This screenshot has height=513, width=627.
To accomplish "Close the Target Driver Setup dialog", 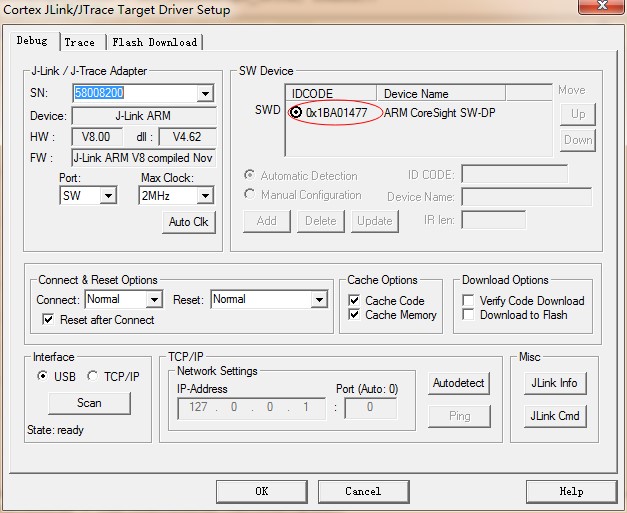I will click(x=601, y=6).
